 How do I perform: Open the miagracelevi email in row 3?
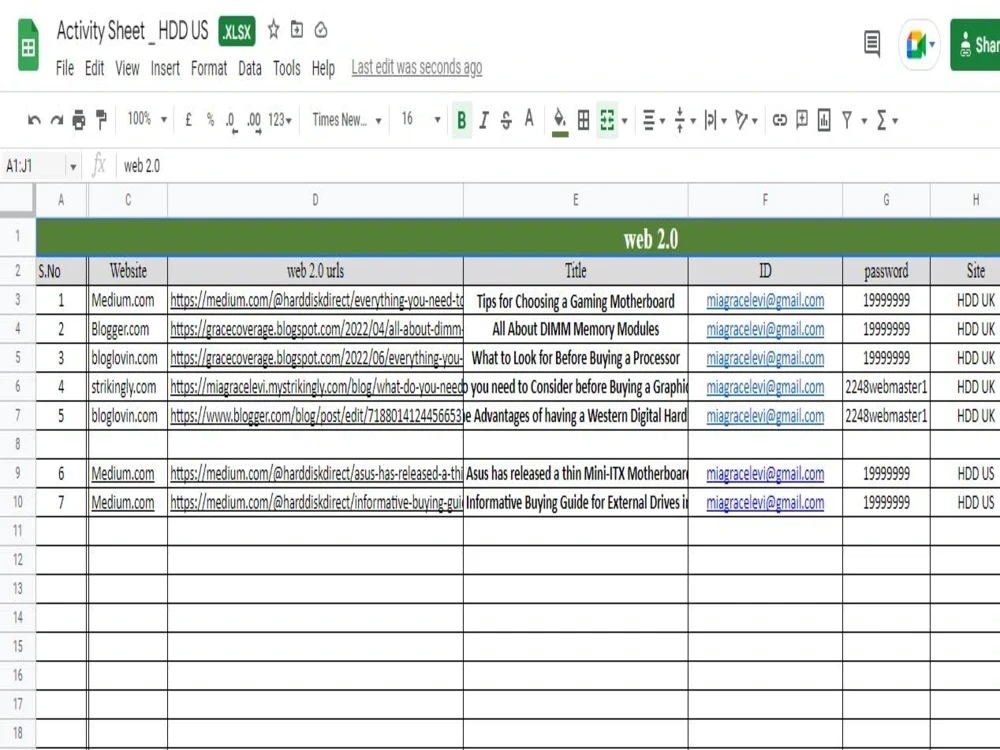[x=765, y=300]
